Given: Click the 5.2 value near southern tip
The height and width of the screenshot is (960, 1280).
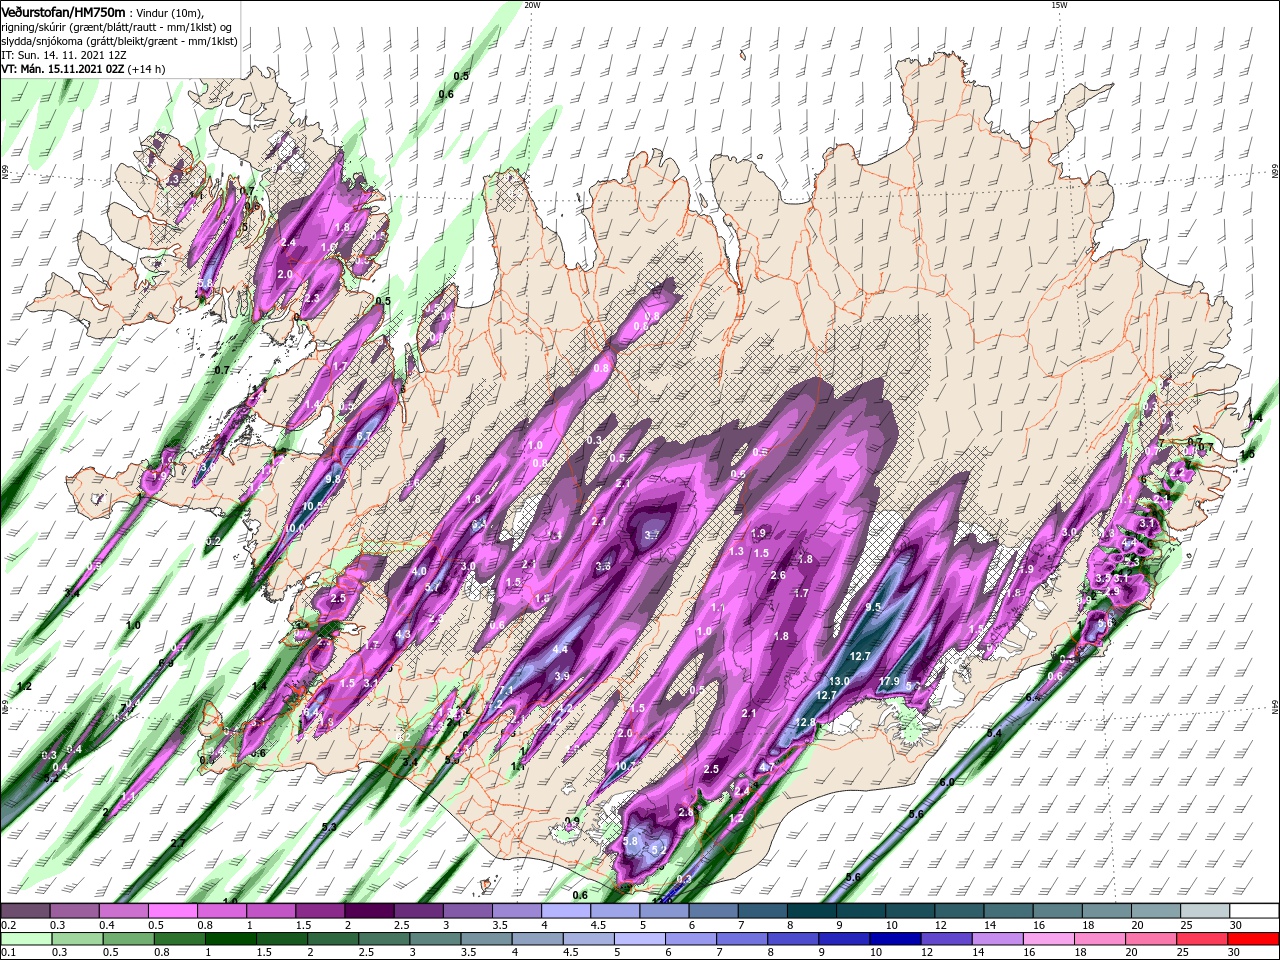Looking at the screenshot, I should click(x=658, y=850).
